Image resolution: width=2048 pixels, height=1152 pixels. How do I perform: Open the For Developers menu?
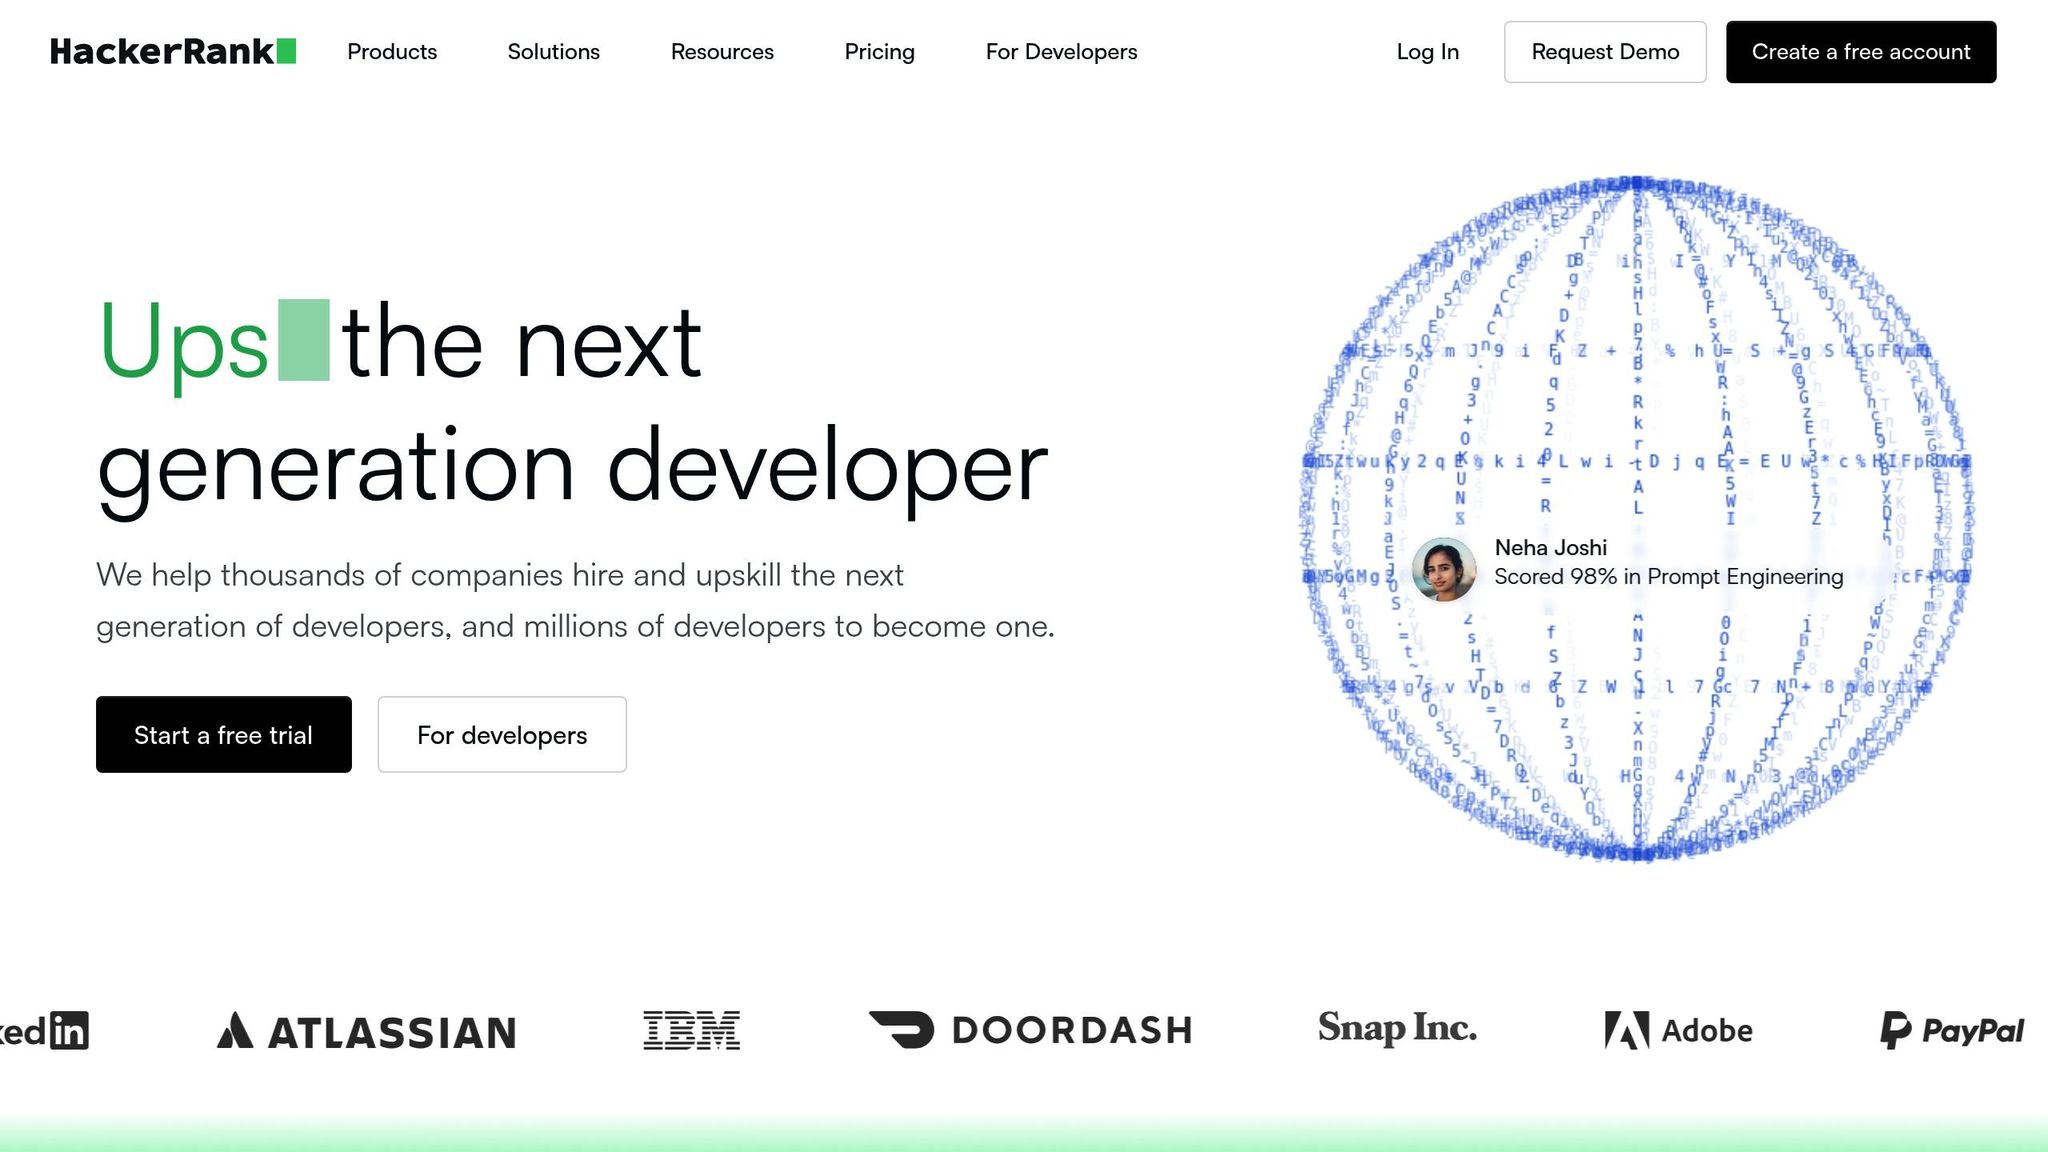1062,52
